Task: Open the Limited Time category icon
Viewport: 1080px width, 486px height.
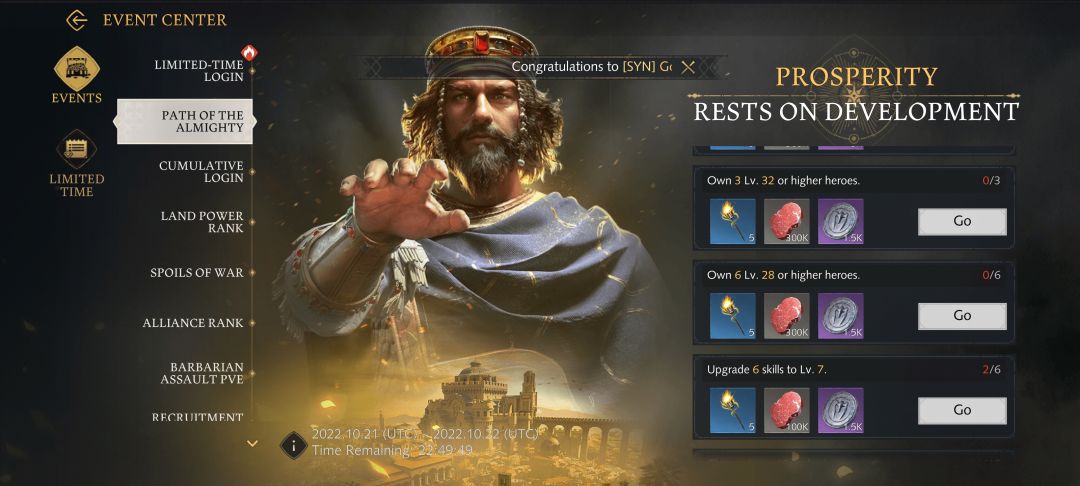Action: [x=76, y=149]
